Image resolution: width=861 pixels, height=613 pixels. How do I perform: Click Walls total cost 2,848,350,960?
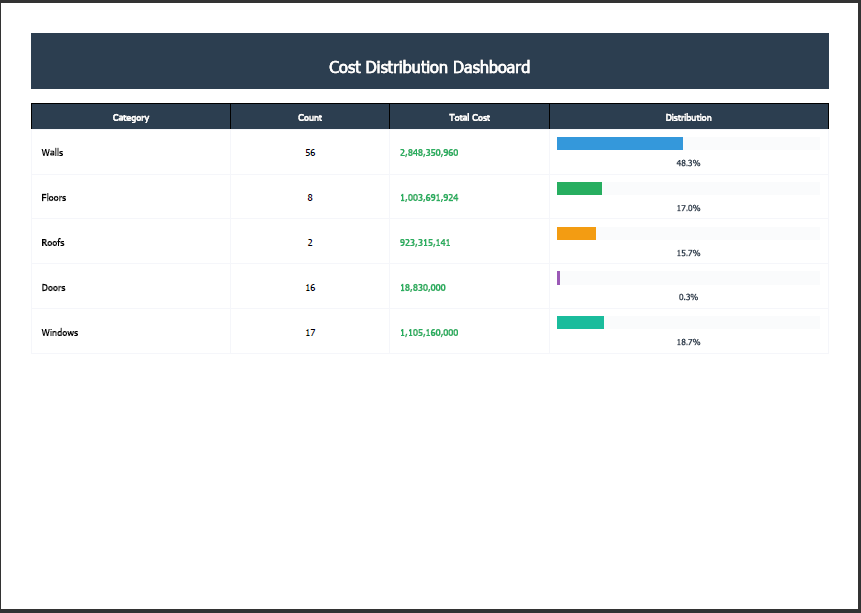pyautogui.click(x=429, y=153)
